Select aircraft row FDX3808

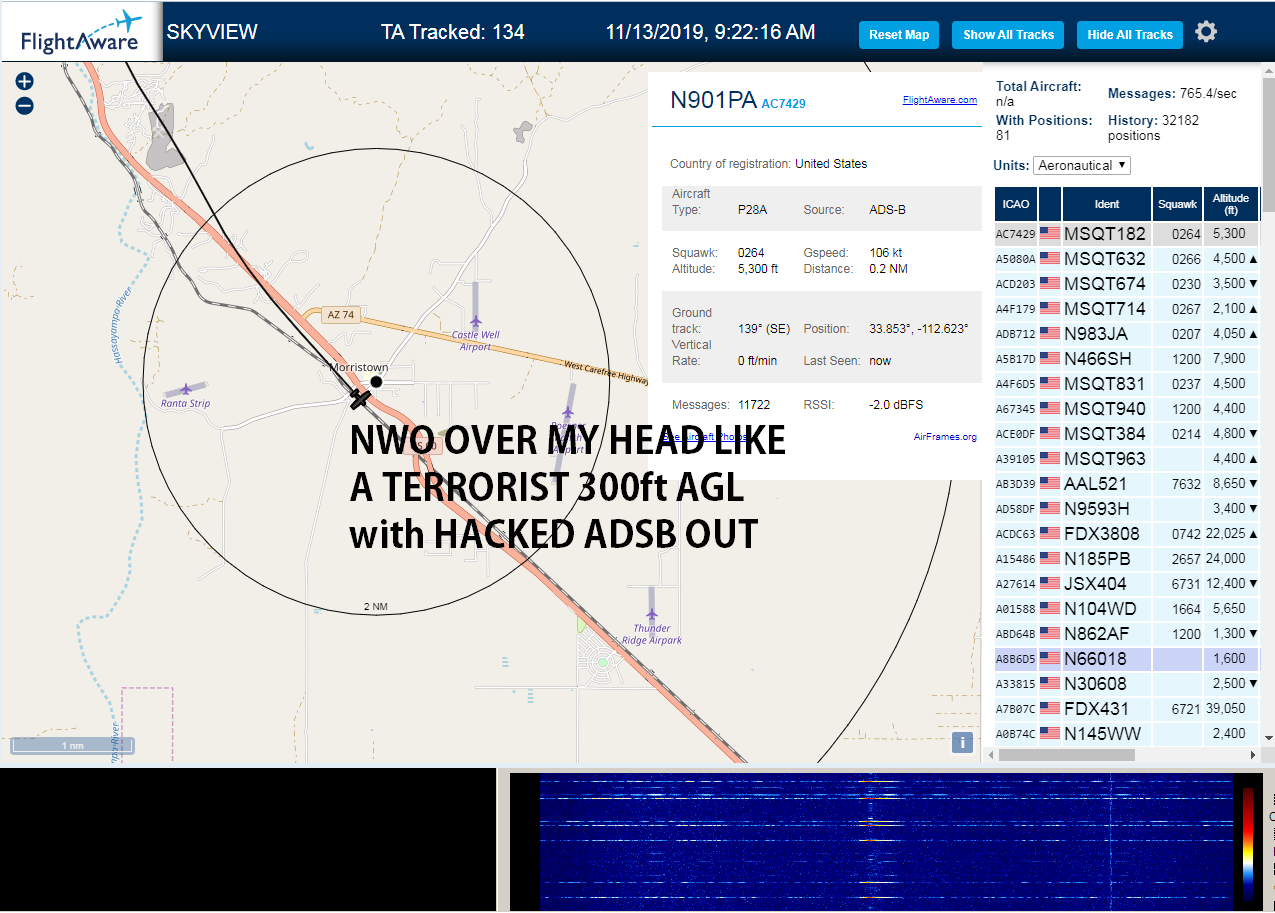[x=1127, y=534]
